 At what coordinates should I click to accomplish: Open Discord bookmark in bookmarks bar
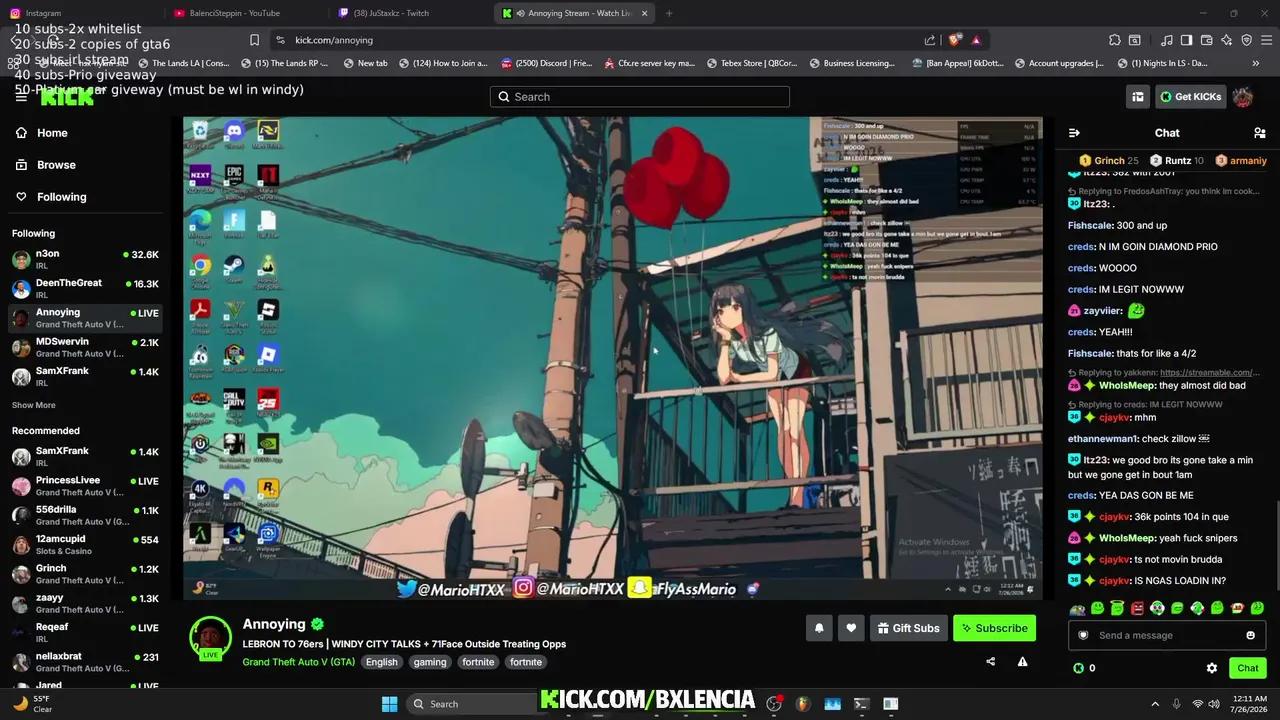click(547, 63)
